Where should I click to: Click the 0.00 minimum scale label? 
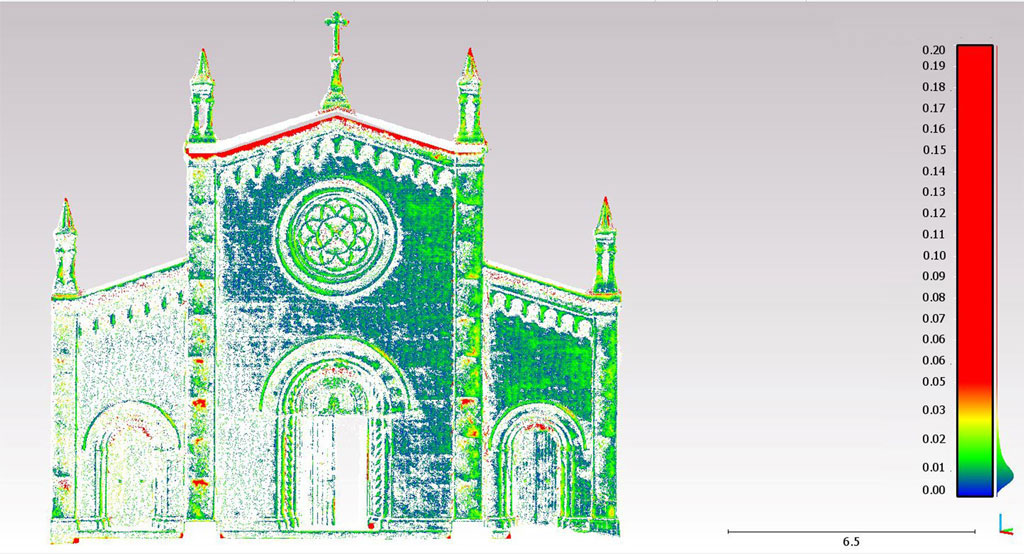[933, 490]
